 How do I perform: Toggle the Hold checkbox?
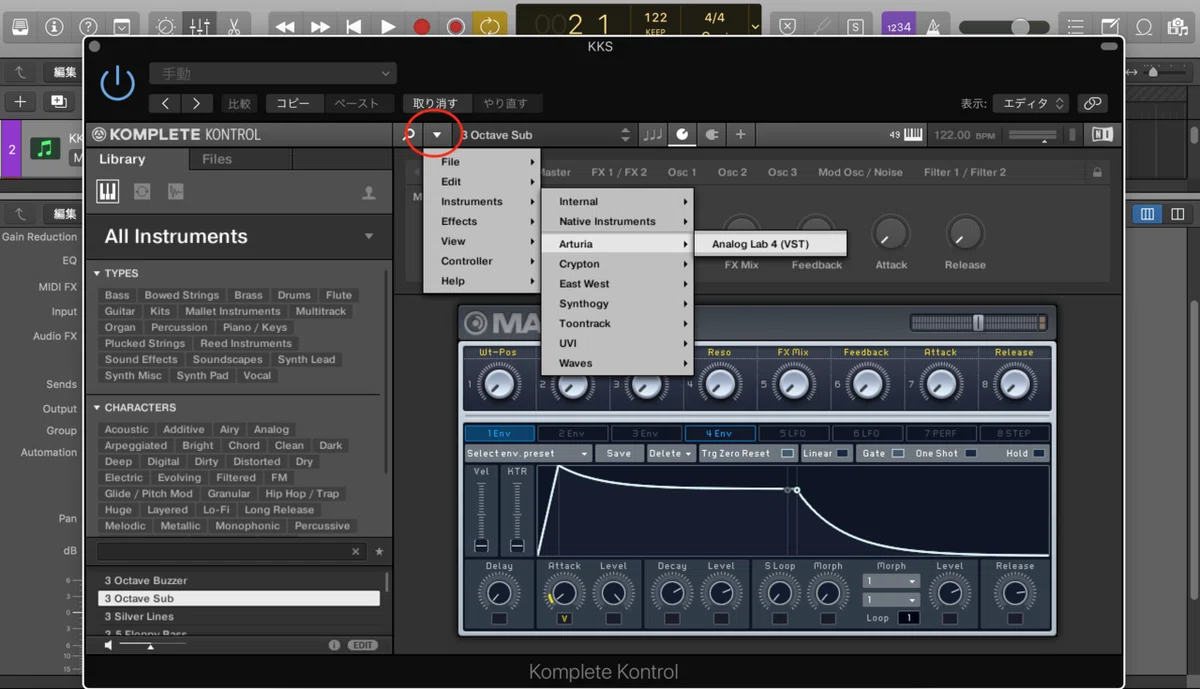click(1040, 453)
